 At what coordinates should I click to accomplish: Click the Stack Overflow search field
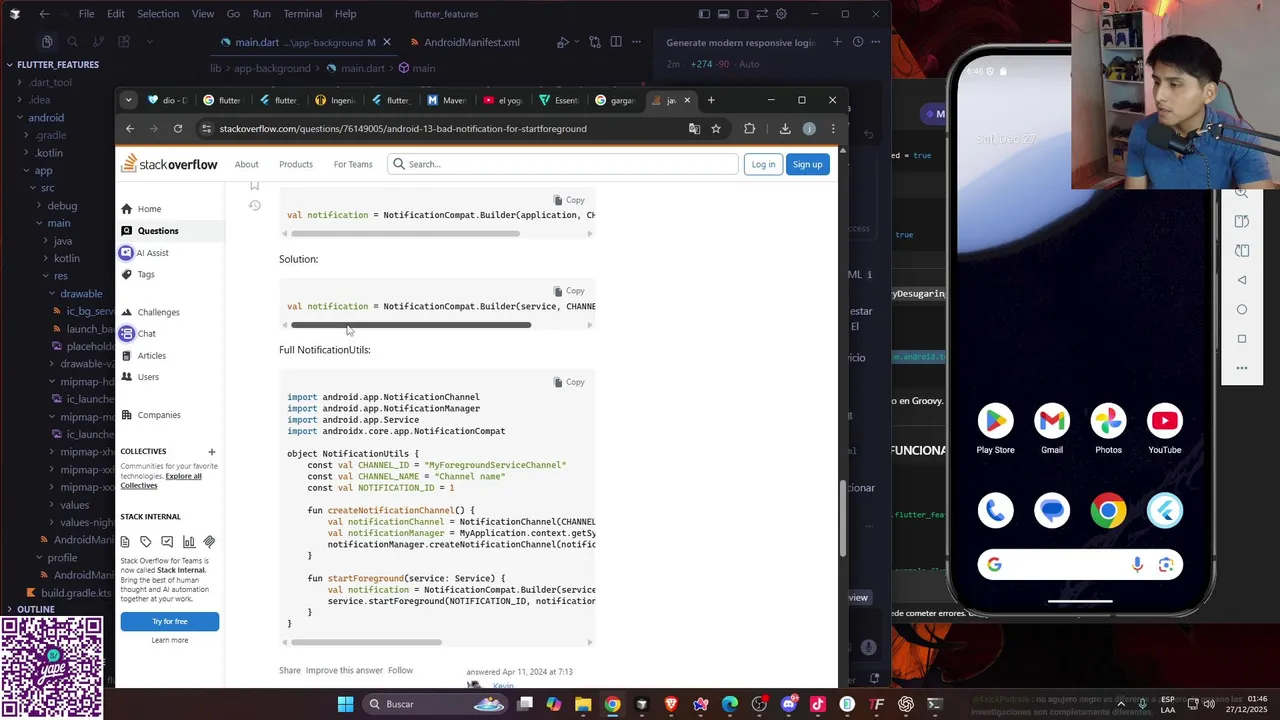(562, 164)
